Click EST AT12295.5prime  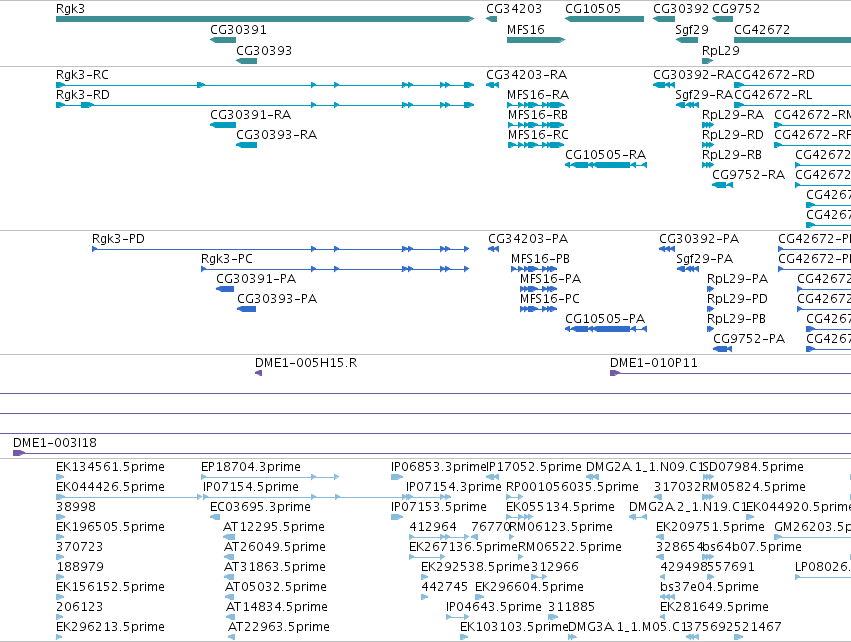[x=229, y=537]
